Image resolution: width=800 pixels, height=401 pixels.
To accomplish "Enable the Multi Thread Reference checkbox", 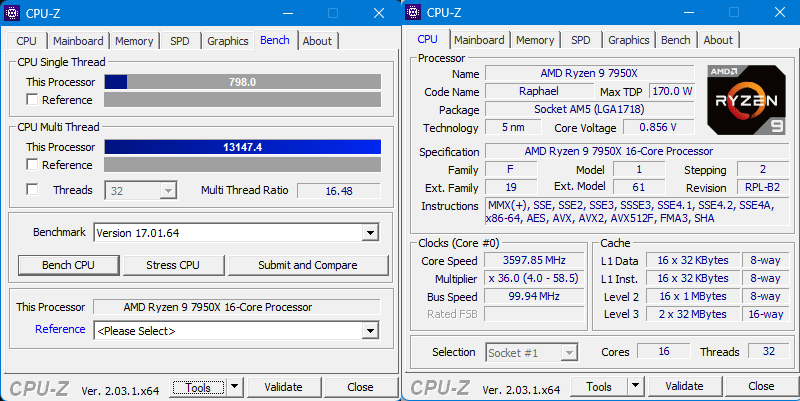I will pyautogui.click(x=32, y=164).
